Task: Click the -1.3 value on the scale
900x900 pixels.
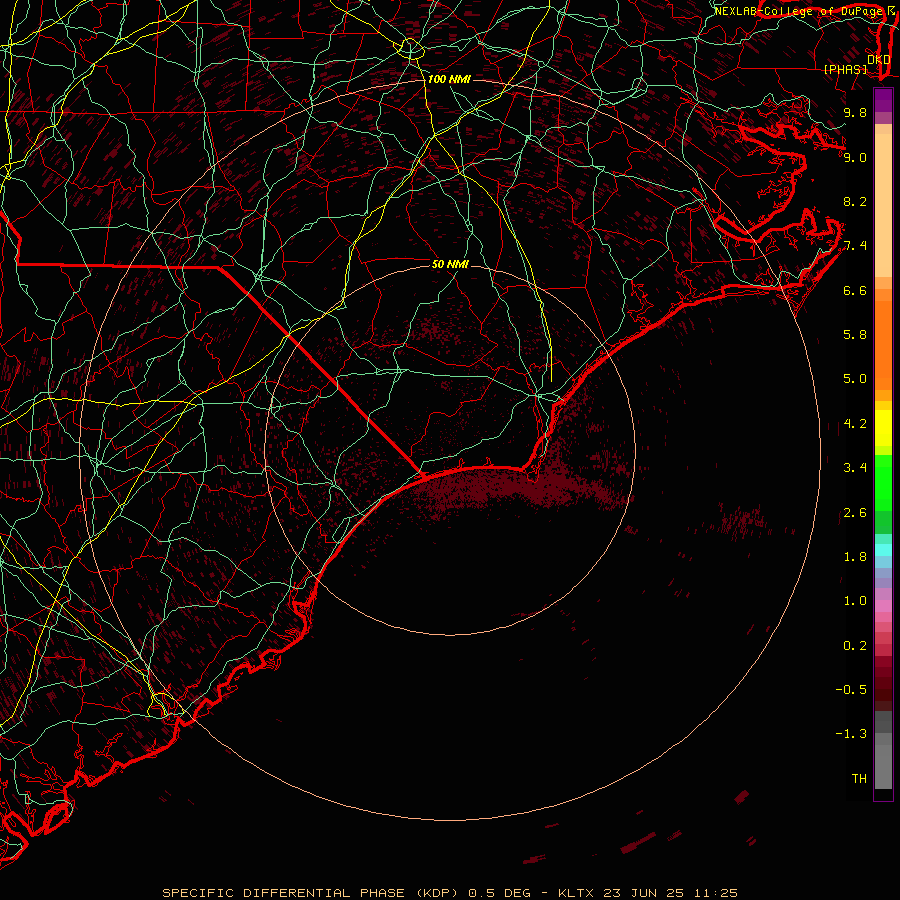Action: point(851,734)
